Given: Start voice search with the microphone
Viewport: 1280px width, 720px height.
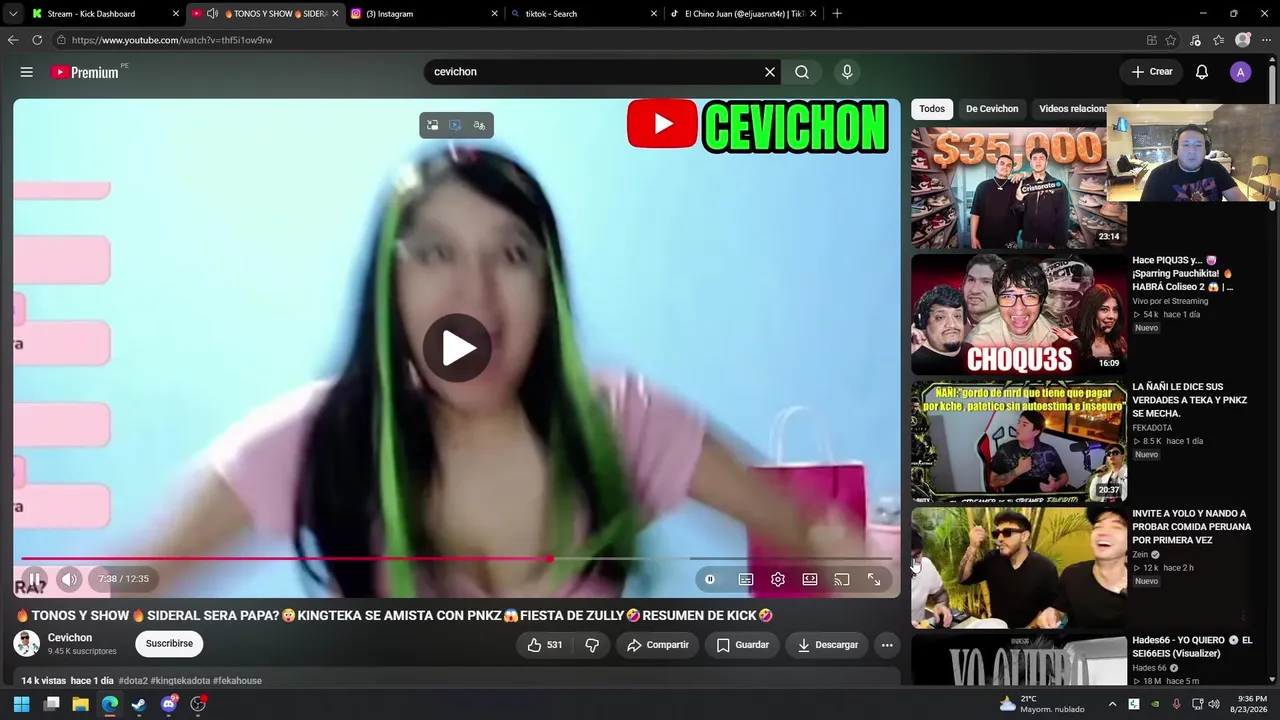Looking at the screenshot, I should coord(847,72).
